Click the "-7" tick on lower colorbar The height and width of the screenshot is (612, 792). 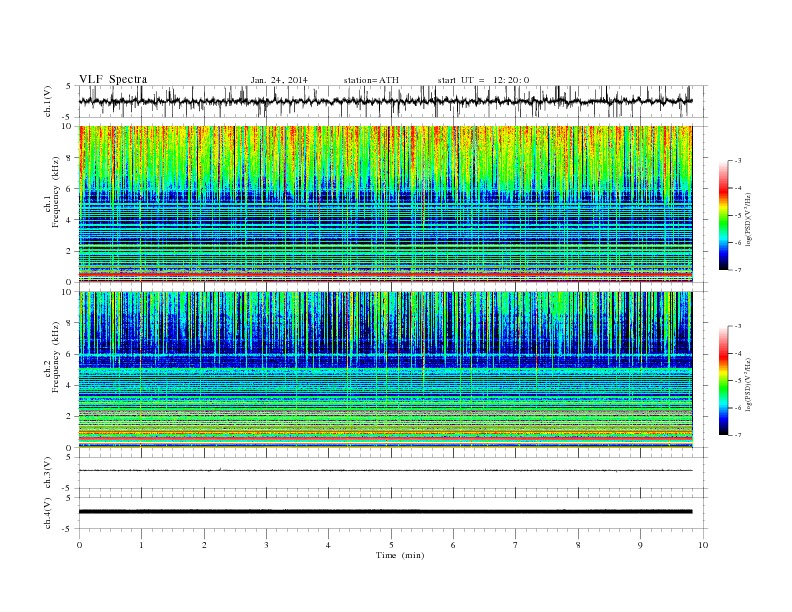(x=738, y=435)
